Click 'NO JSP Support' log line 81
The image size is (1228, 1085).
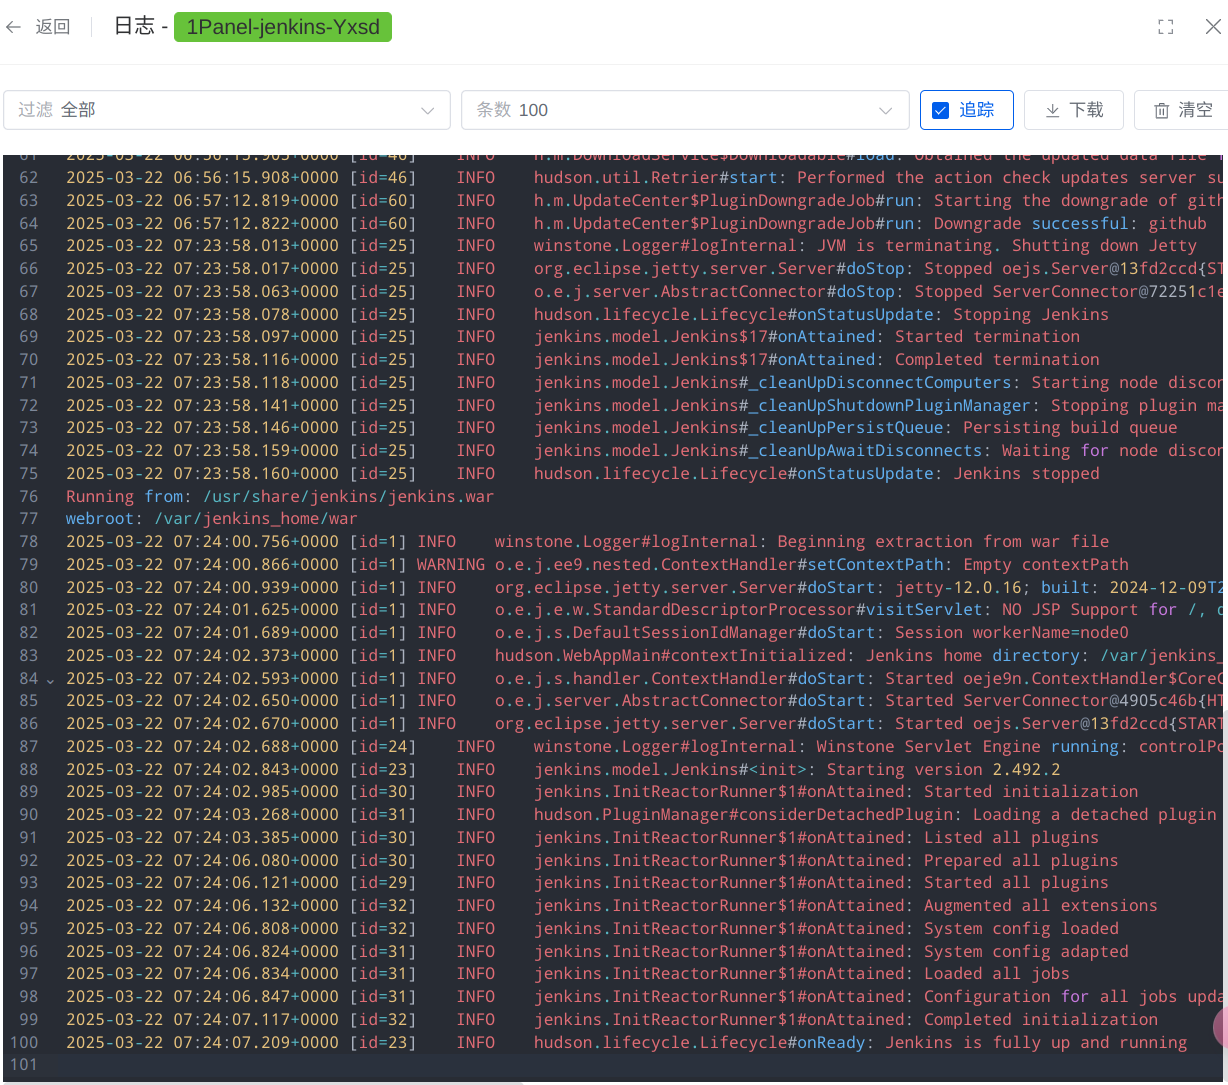644,610
